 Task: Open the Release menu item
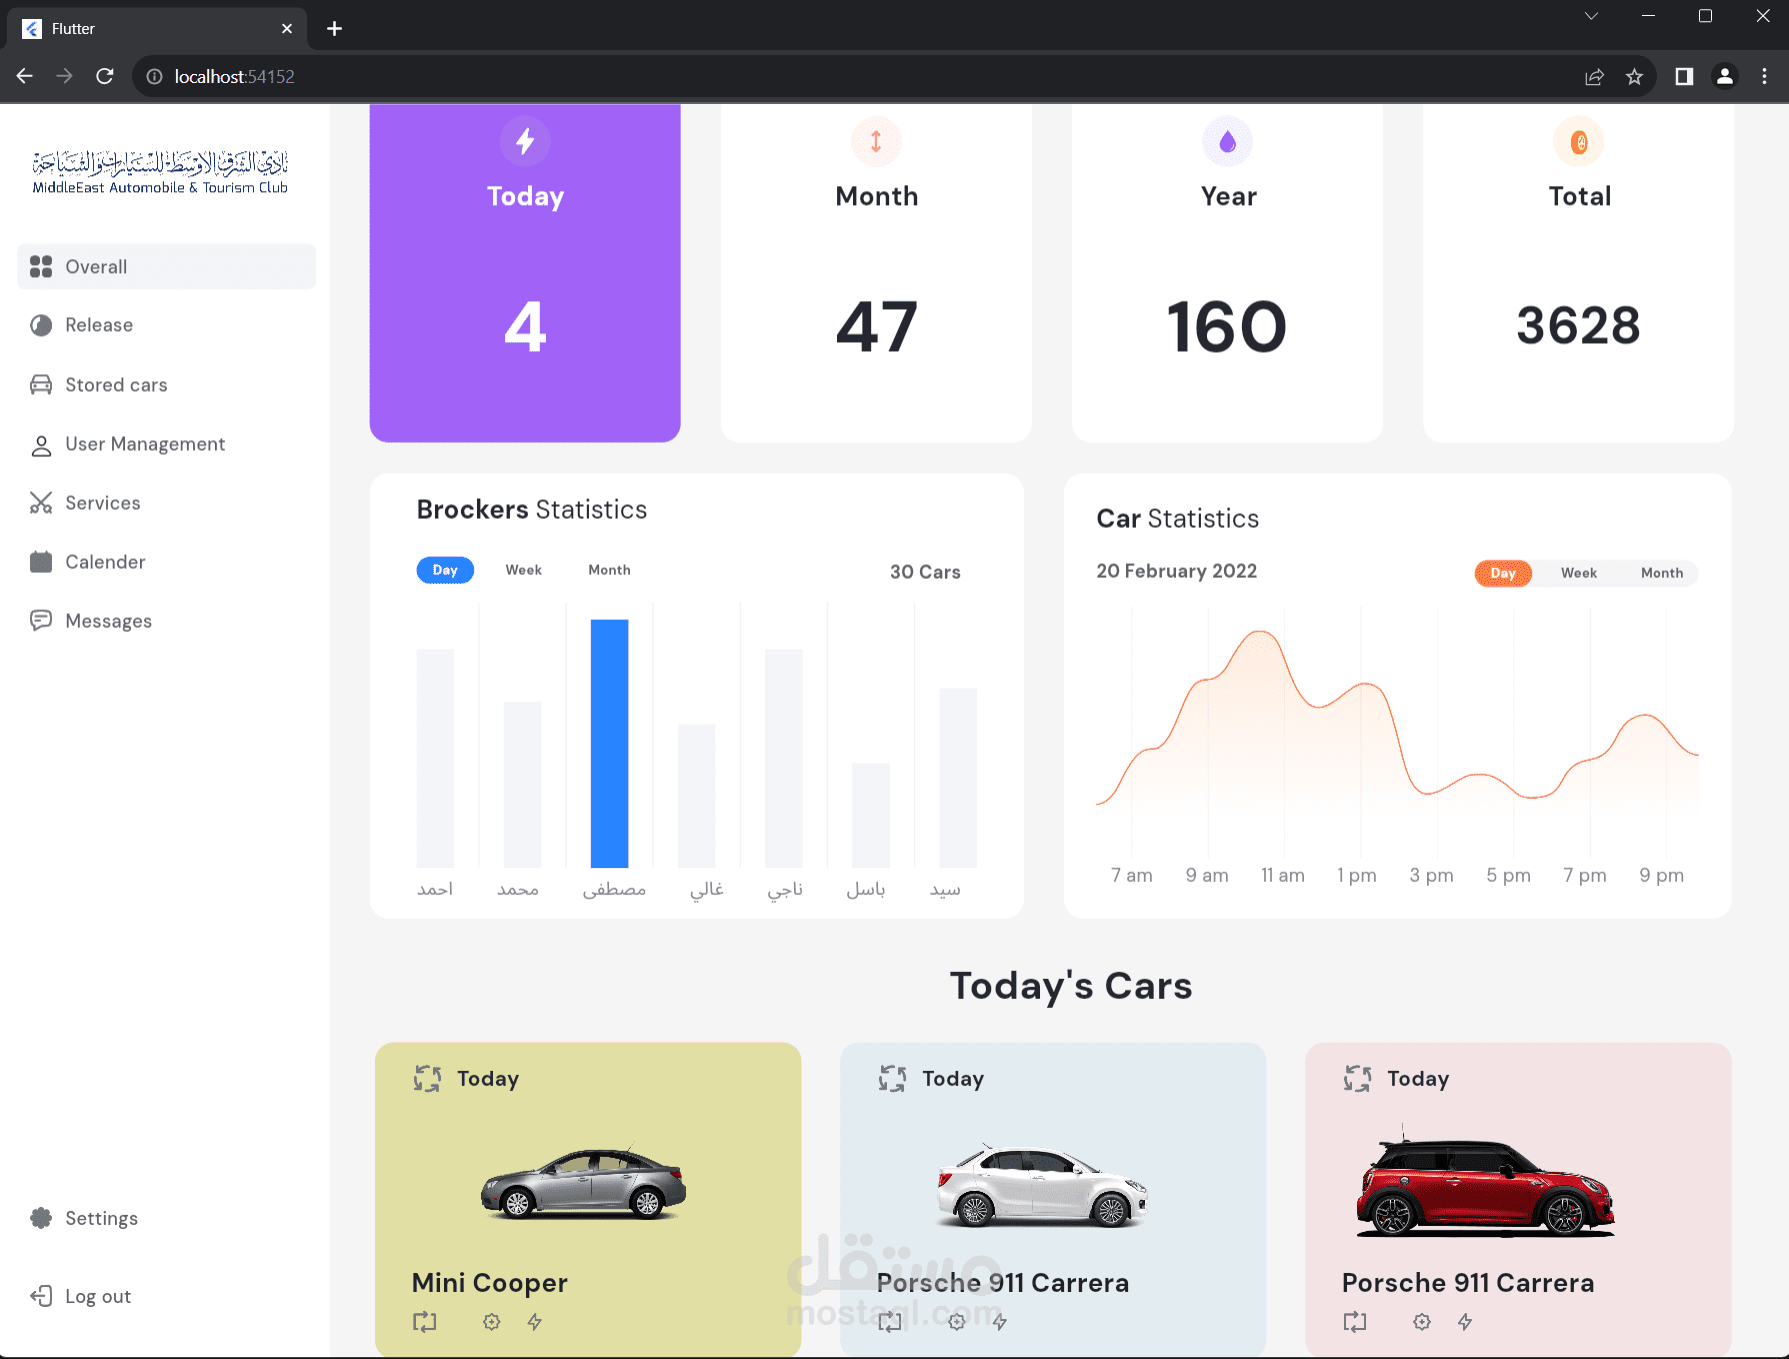(99, 325)
